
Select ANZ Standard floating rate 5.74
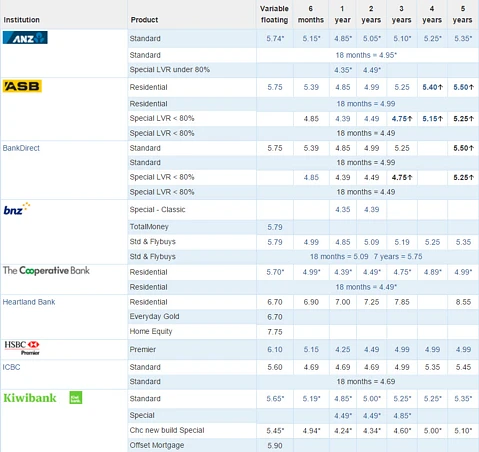click(275, 39)
